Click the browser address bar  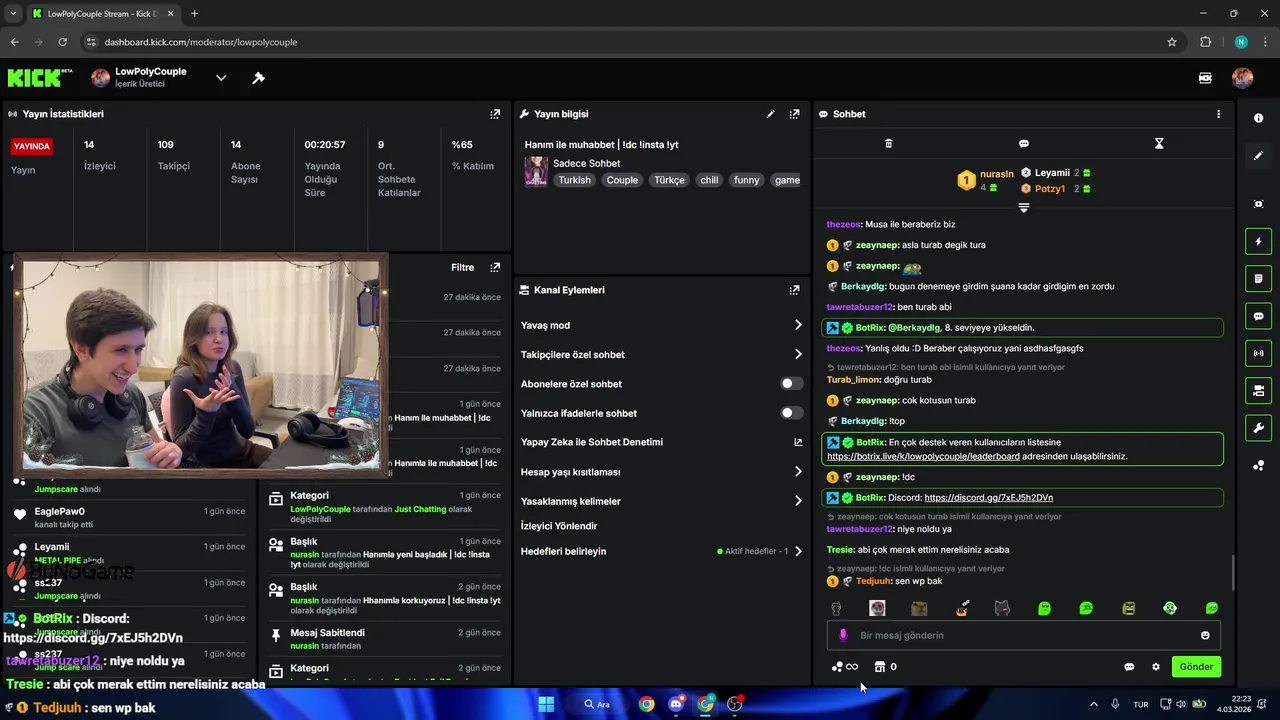pyautogui.click(x=620, y=42)
